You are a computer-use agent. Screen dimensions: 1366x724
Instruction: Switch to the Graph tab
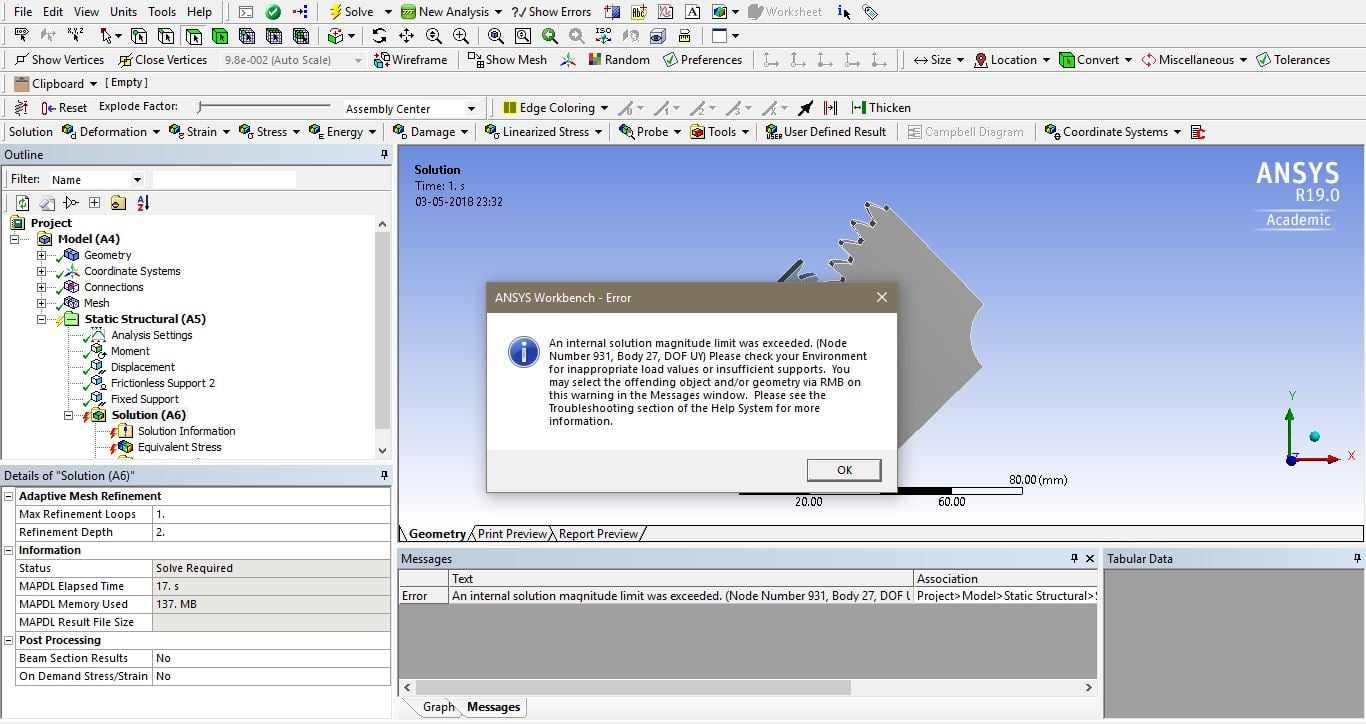pyautogui.click(x=438, y=707)
